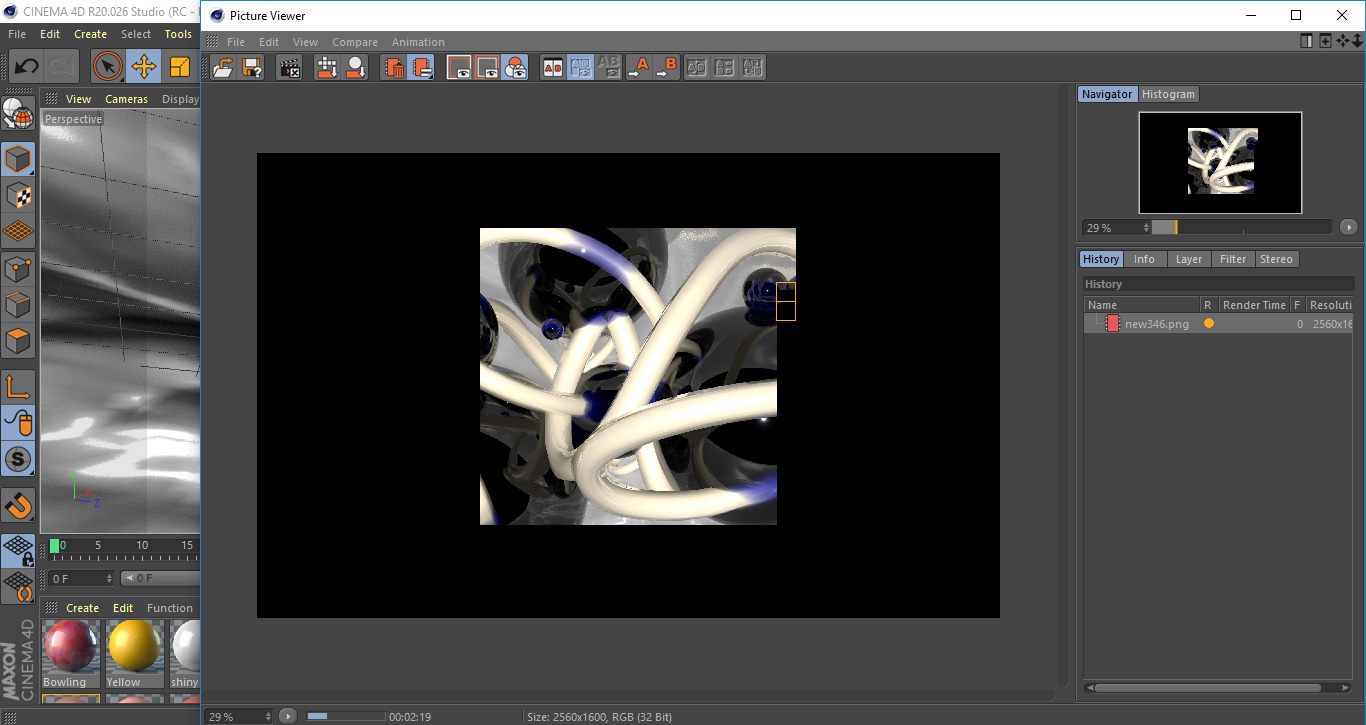The width and height of the screenshot is (1366, 725).
Task: Click Planar Workplane grid icon
Action: click(x=18, y=586)
